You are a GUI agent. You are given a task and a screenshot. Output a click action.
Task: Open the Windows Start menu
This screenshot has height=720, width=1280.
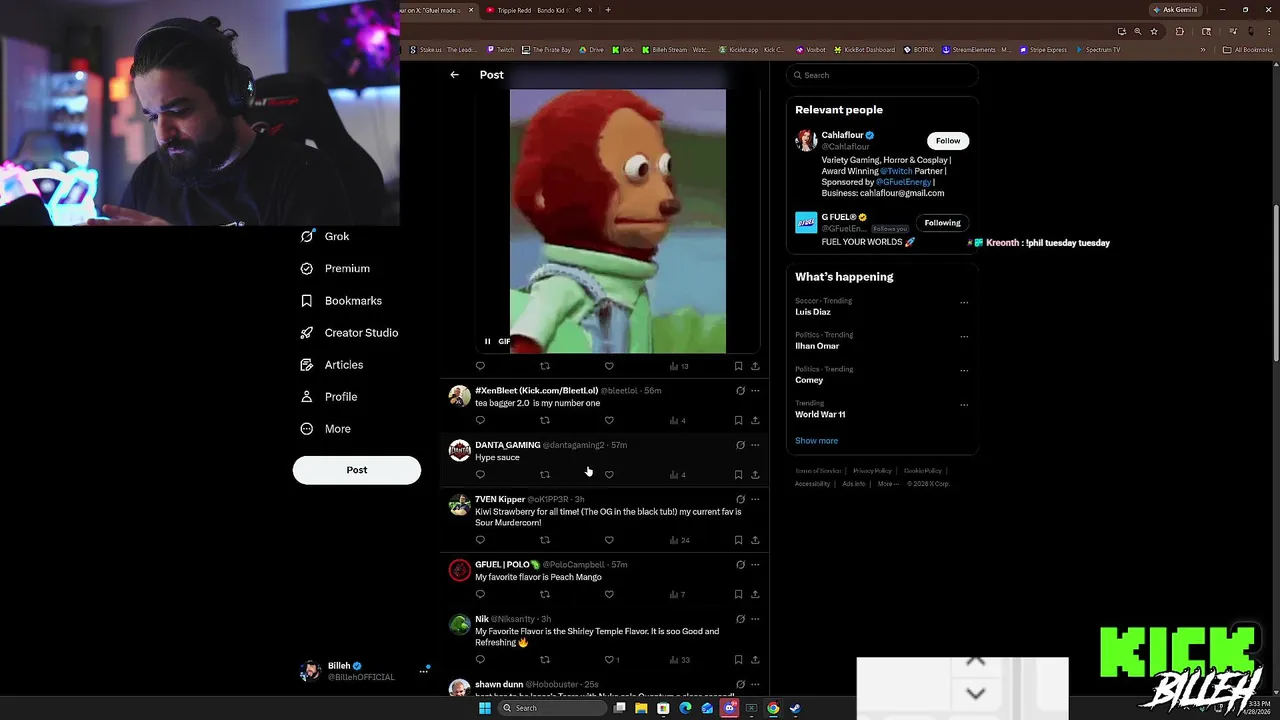coord(485,708)
